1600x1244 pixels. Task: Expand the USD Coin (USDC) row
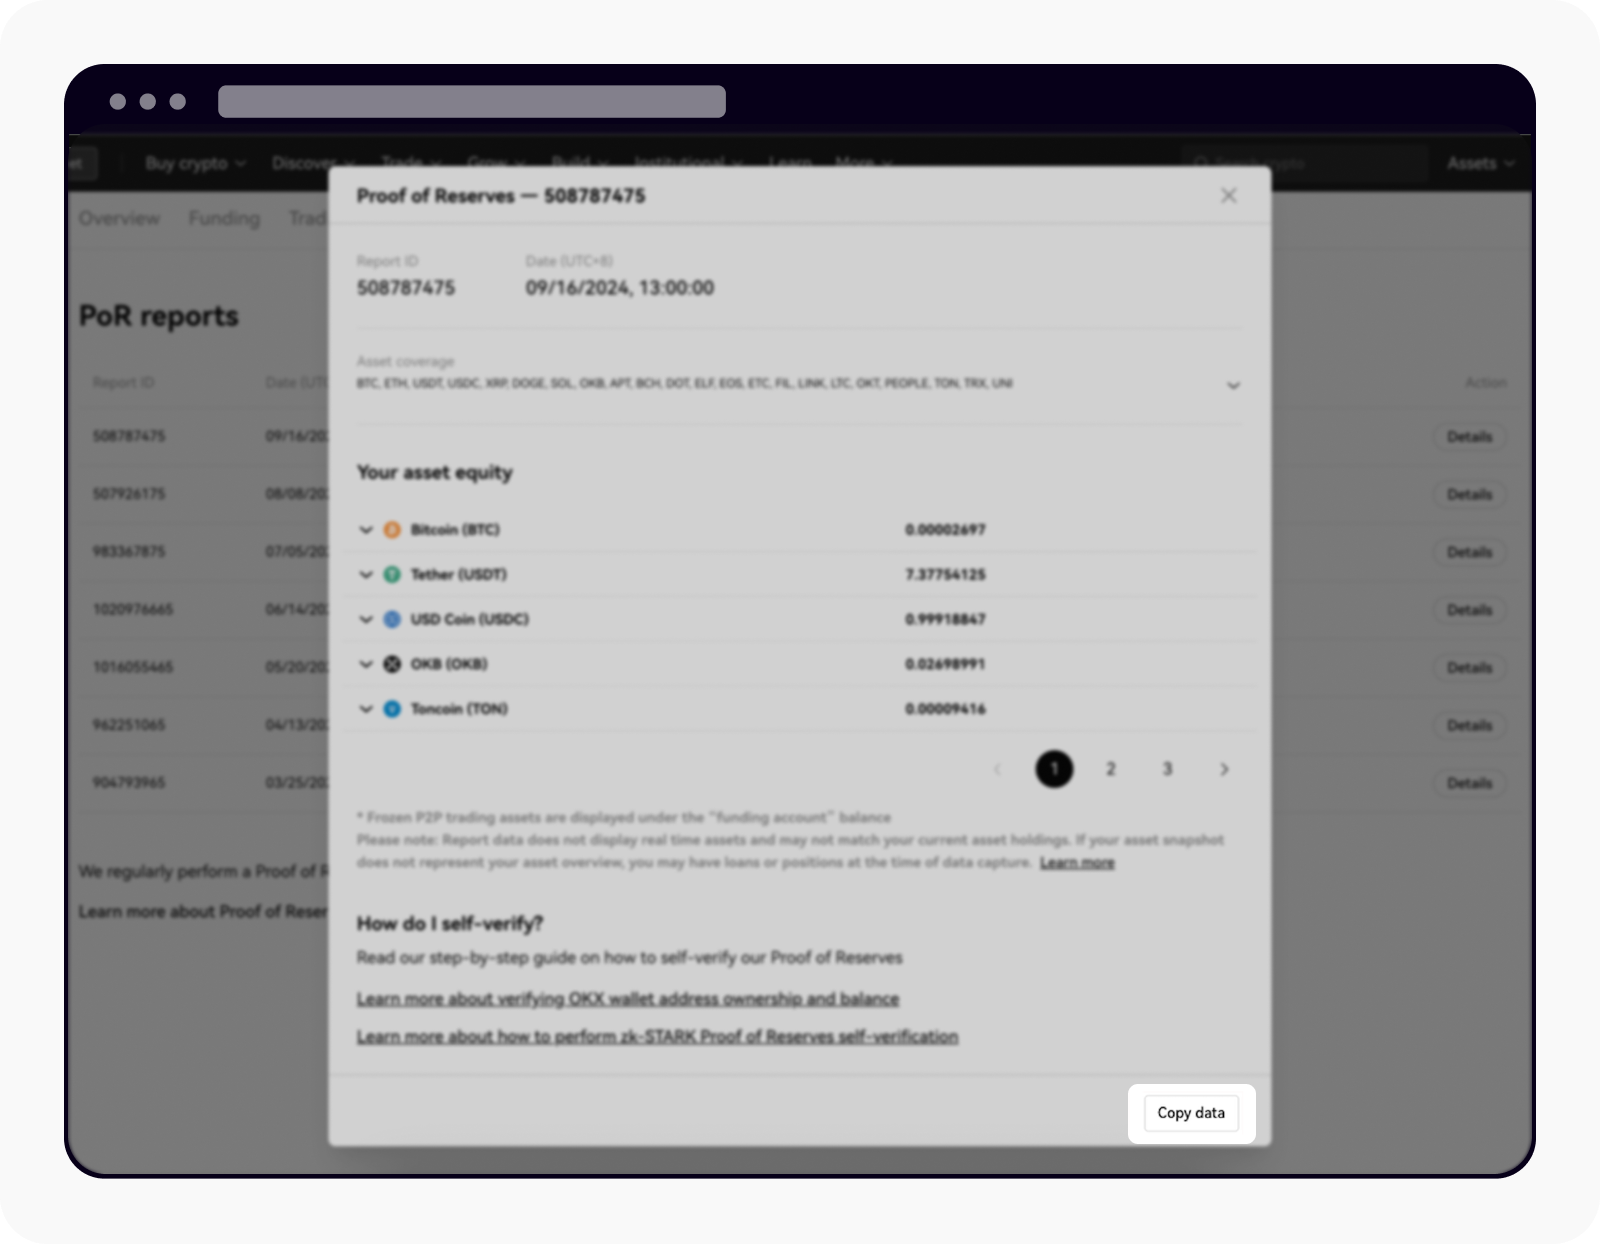(x=366, y=620)
